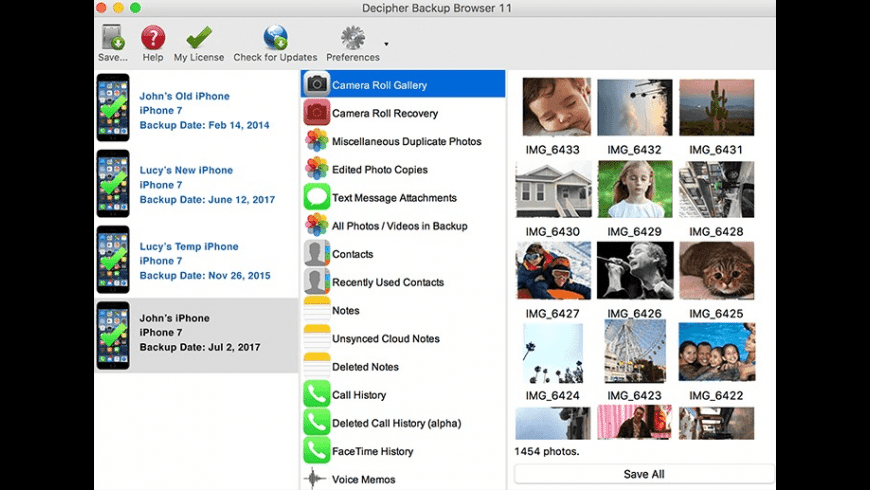Select the John's iPhone backup name
The image size is (870, 490).
pyautogui.click(x=174, y=318)
